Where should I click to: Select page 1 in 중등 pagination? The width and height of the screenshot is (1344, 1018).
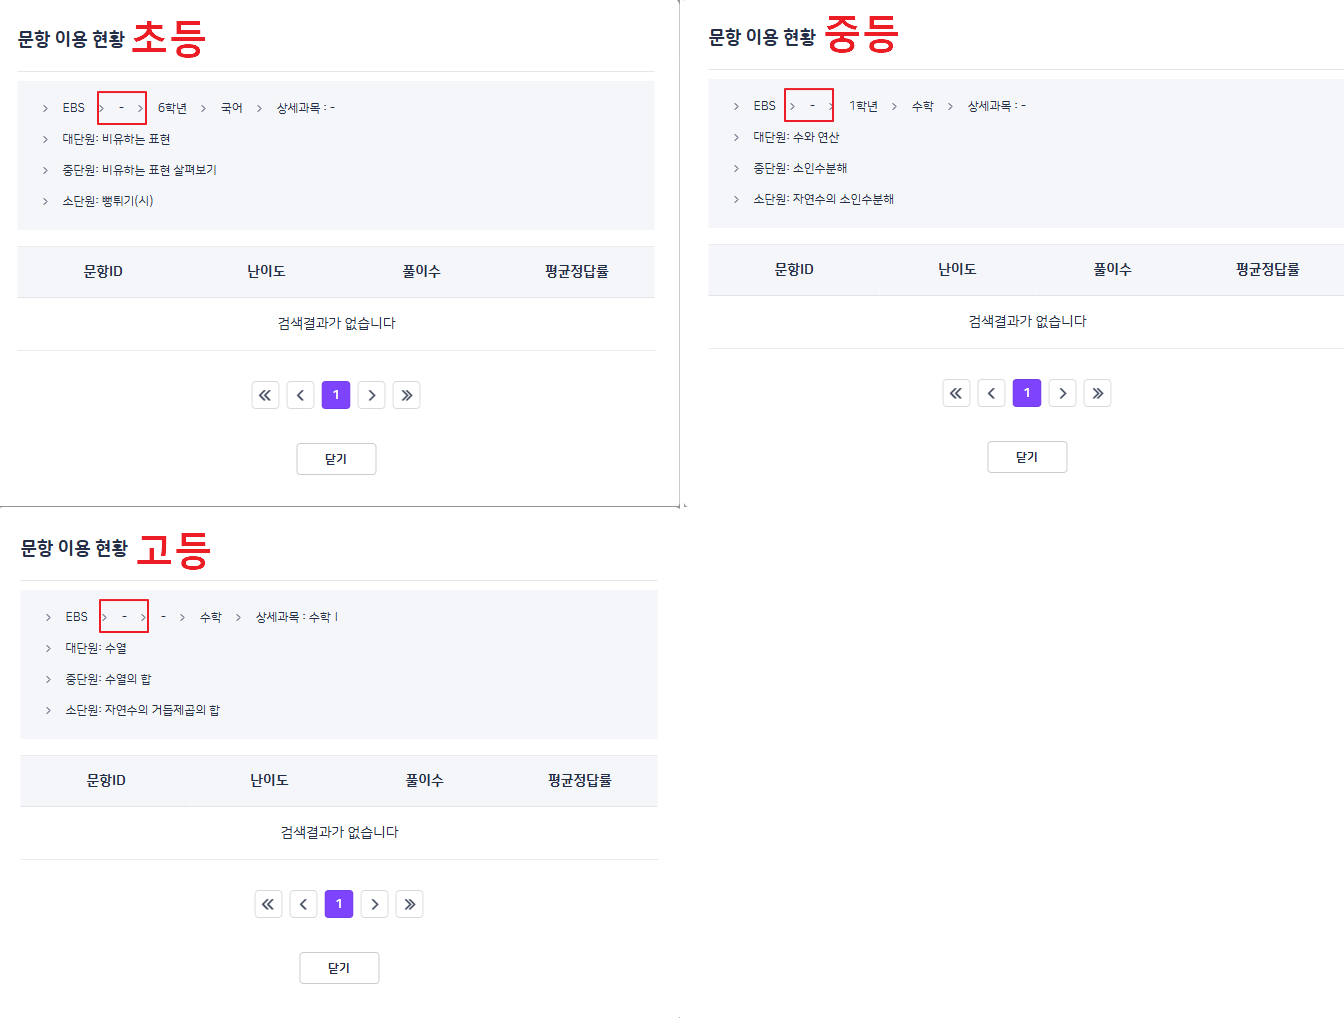[1027, 393]
